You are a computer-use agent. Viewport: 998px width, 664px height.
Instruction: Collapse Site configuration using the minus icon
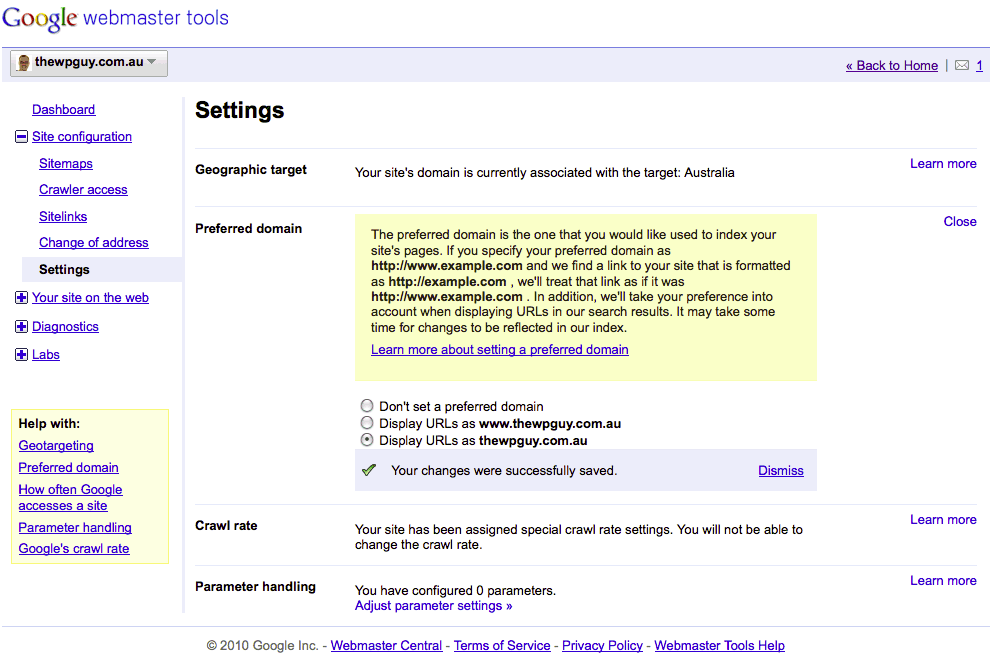tap(21, 136)
